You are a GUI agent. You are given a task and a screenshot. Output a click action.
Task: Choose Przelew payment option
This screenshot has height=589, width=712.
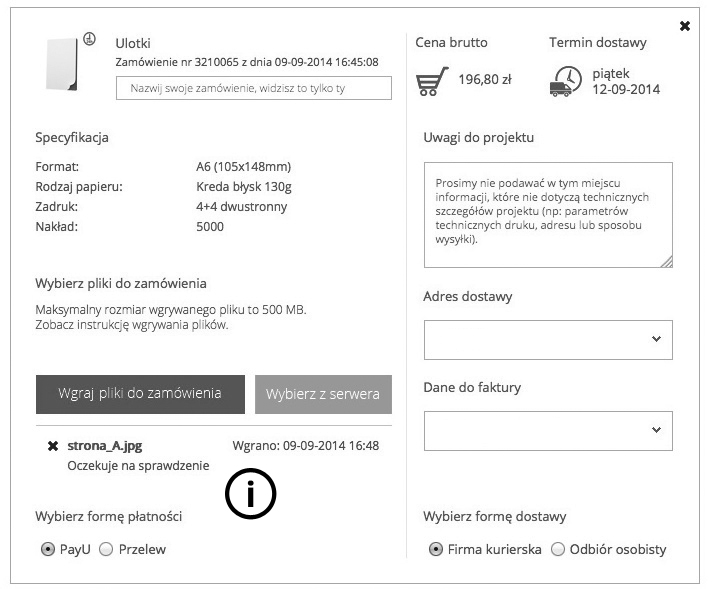tap(106, 549)
